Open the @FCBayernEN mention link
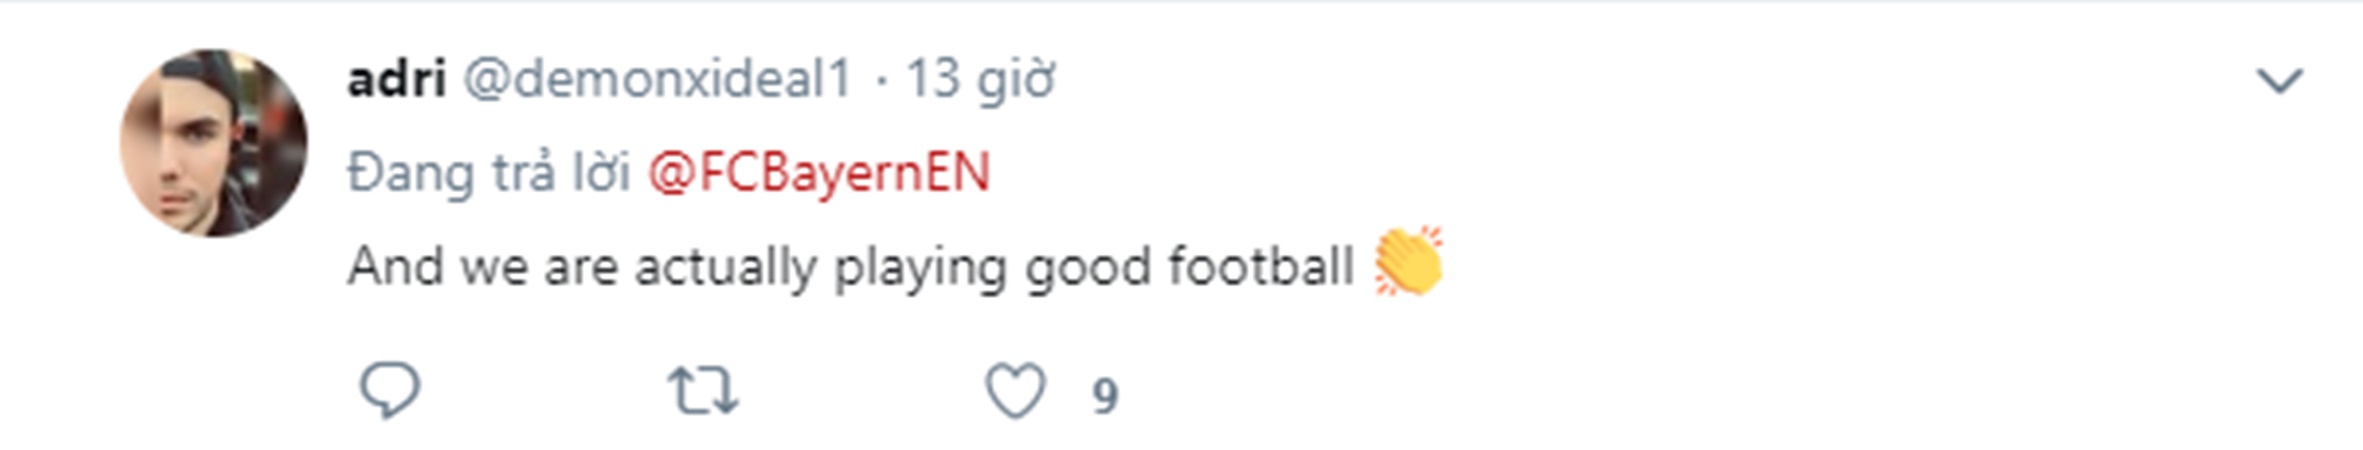Image resolution: width=2363 pixels, height=450 pixels. click(x=818, y=172)
